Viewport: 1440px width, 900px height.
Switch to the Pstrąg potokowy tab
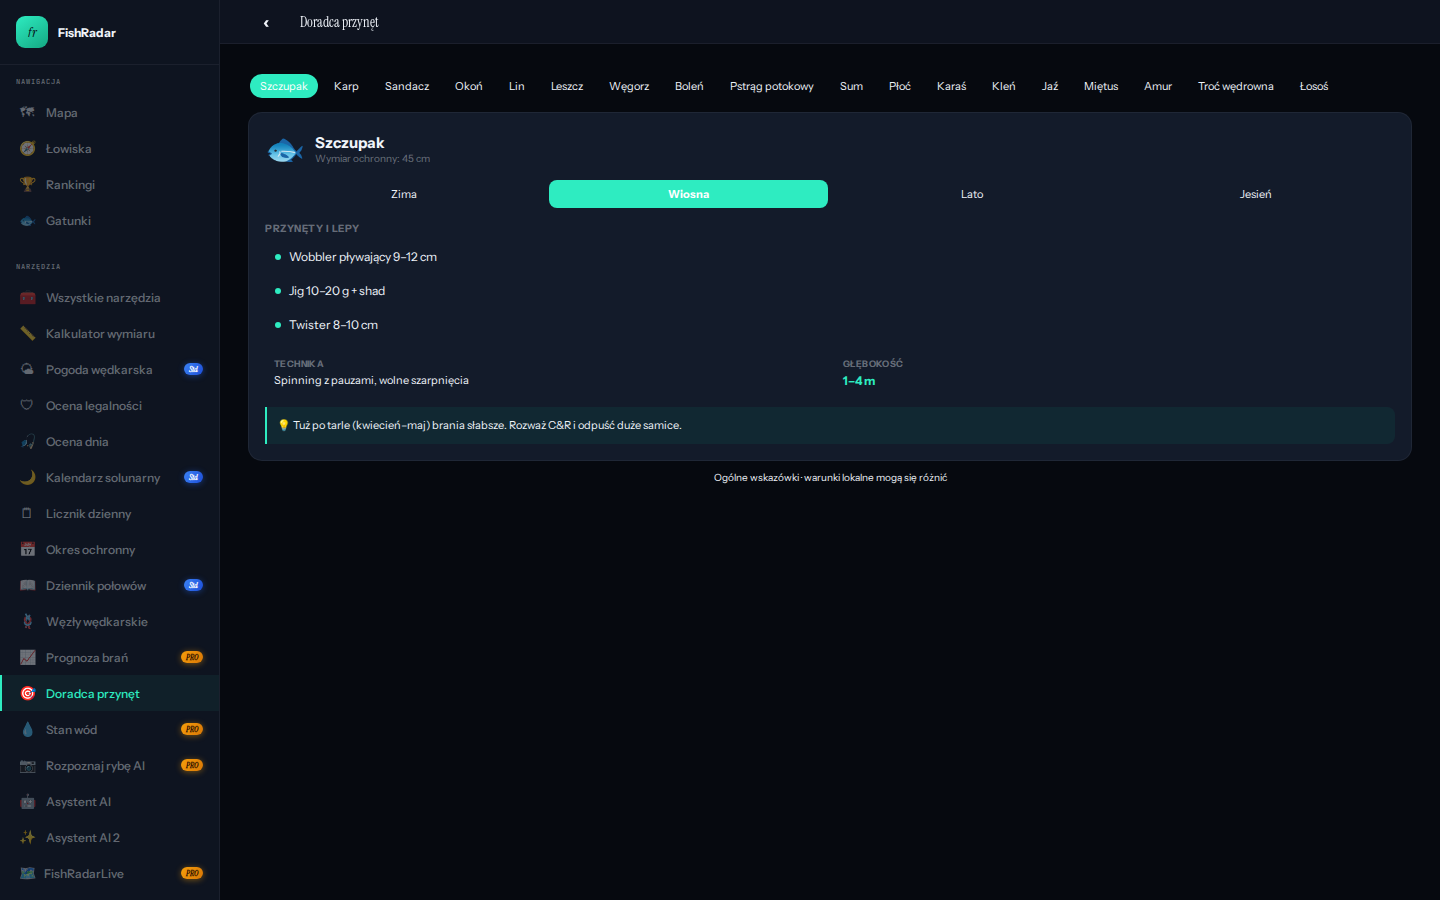coord(771,86)
